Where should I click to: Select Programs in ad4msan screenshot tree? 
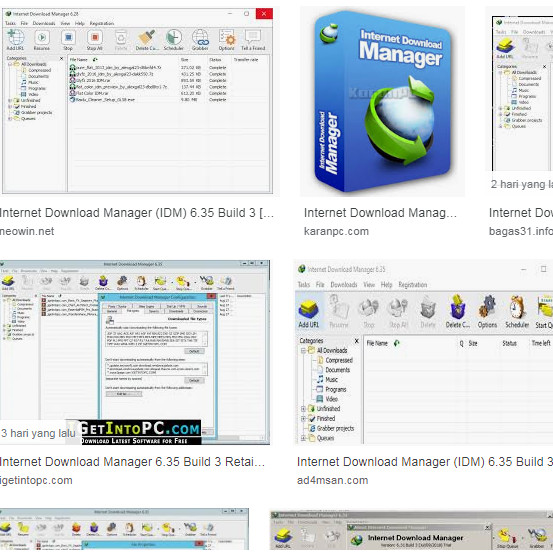pos(336,389)
